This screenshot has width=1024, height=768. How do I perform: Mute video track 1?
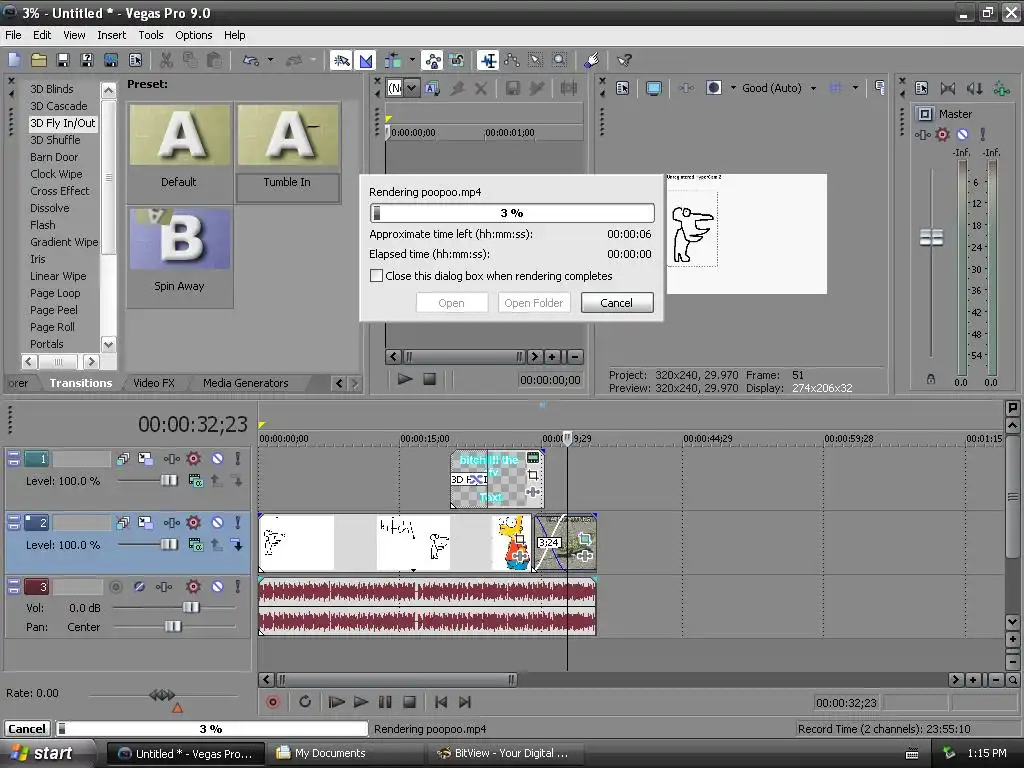tap(217, 458)
